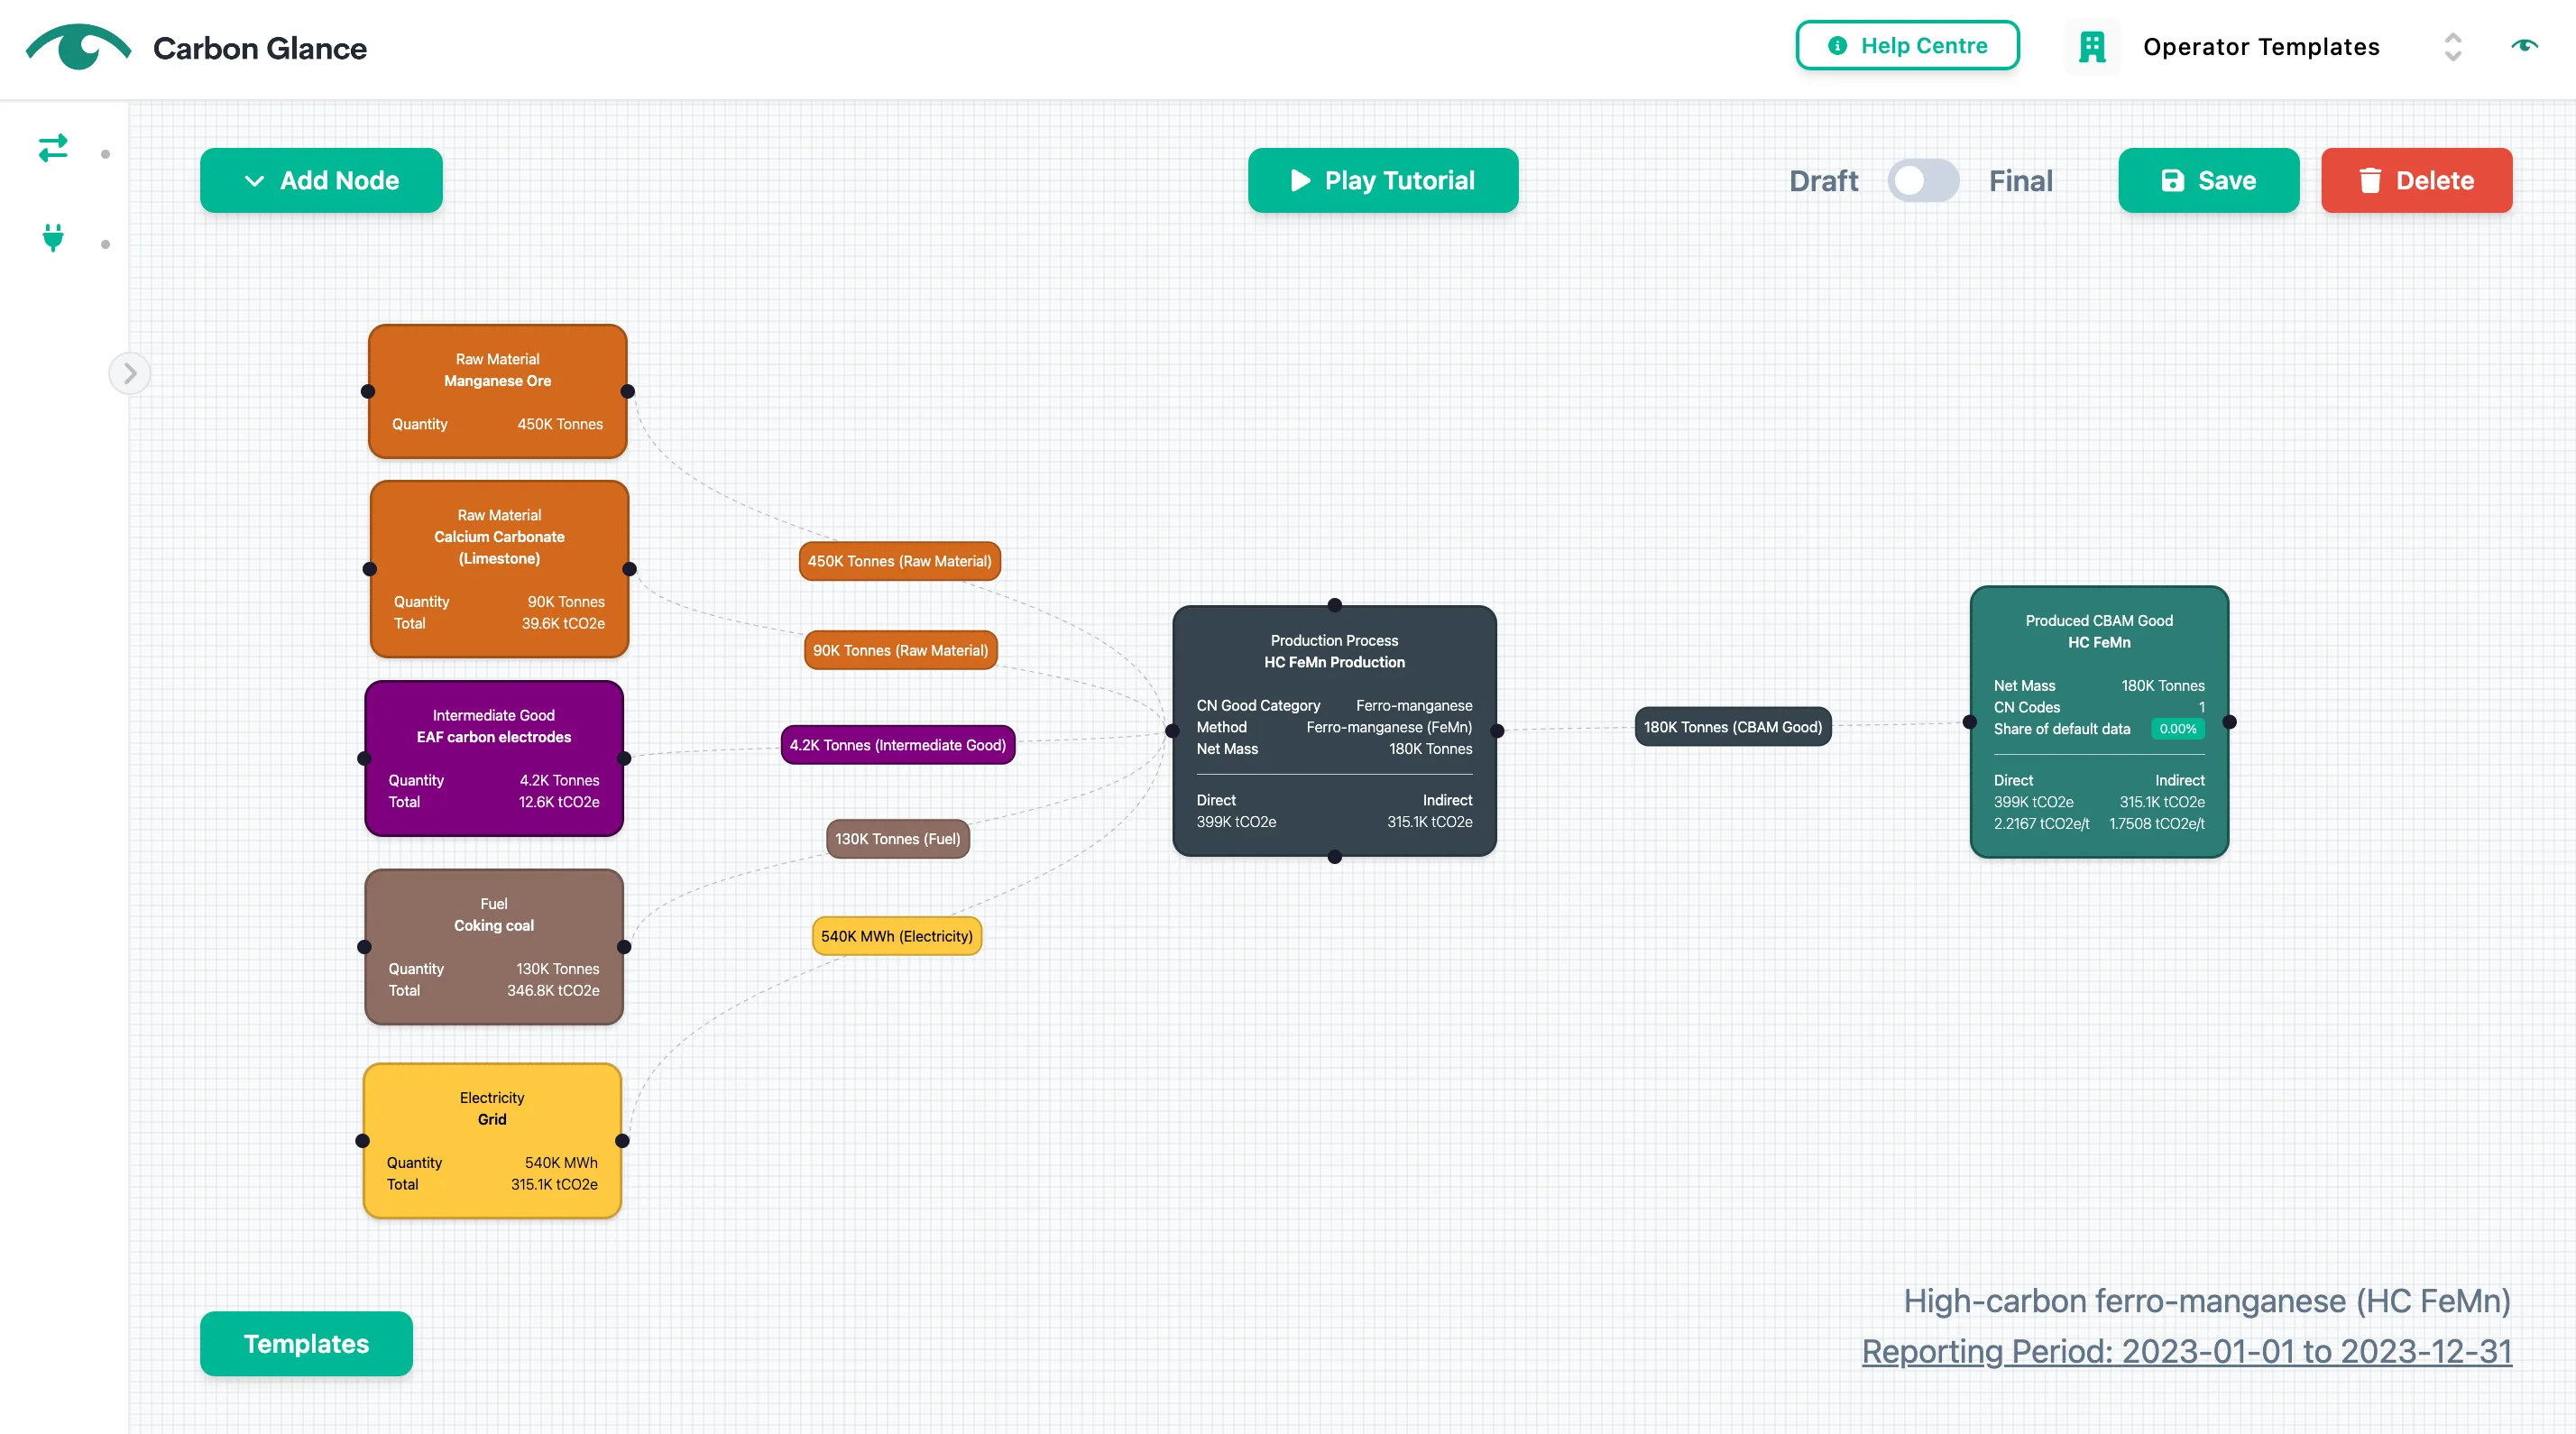Click the building icon beside Operator Templates
This screenshot has height=1434, width=2576.
(x=2092, y=47)
